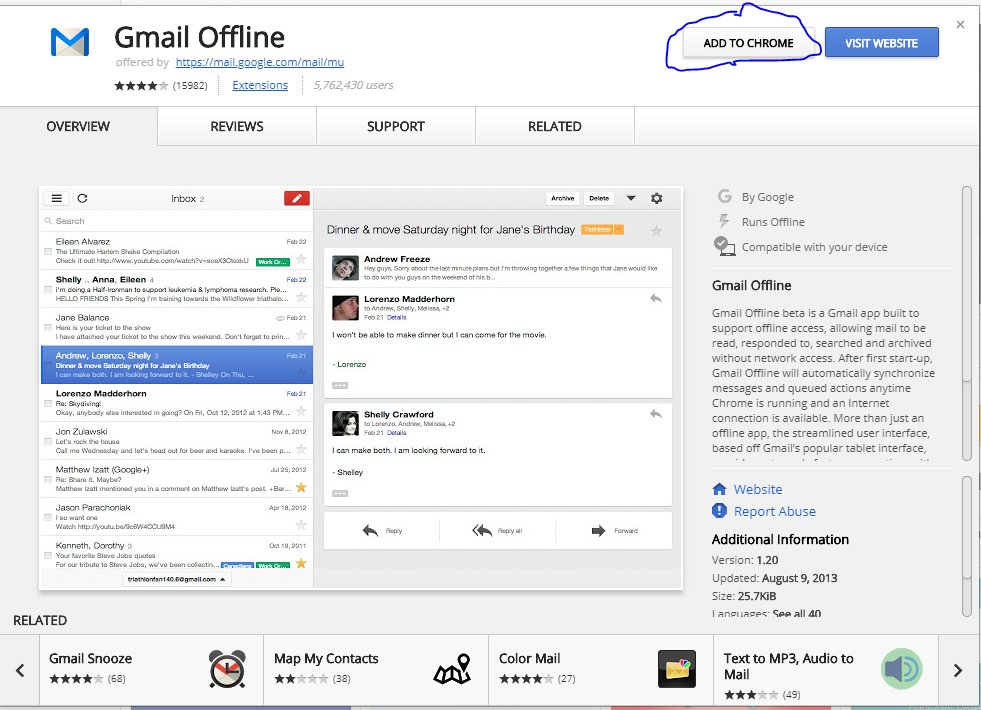Click the description panel scrollbar
The width and height of the screenshot is (981, 710).
(x=967, y=323)
